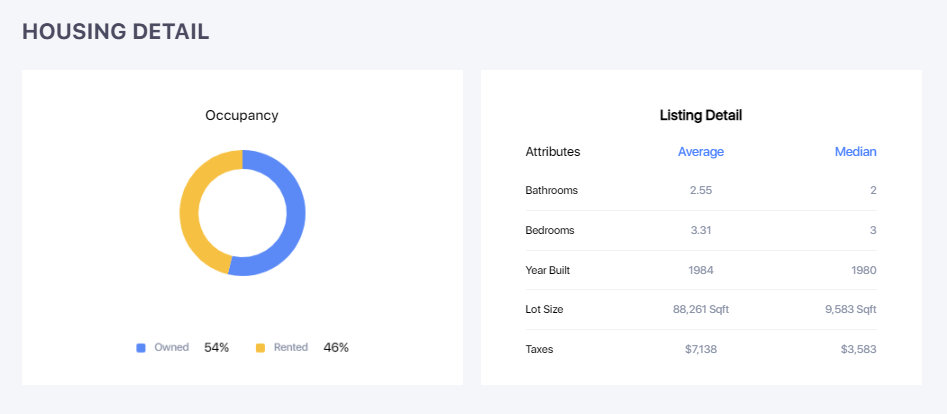Click the Year Built row label

click(547, 270)
